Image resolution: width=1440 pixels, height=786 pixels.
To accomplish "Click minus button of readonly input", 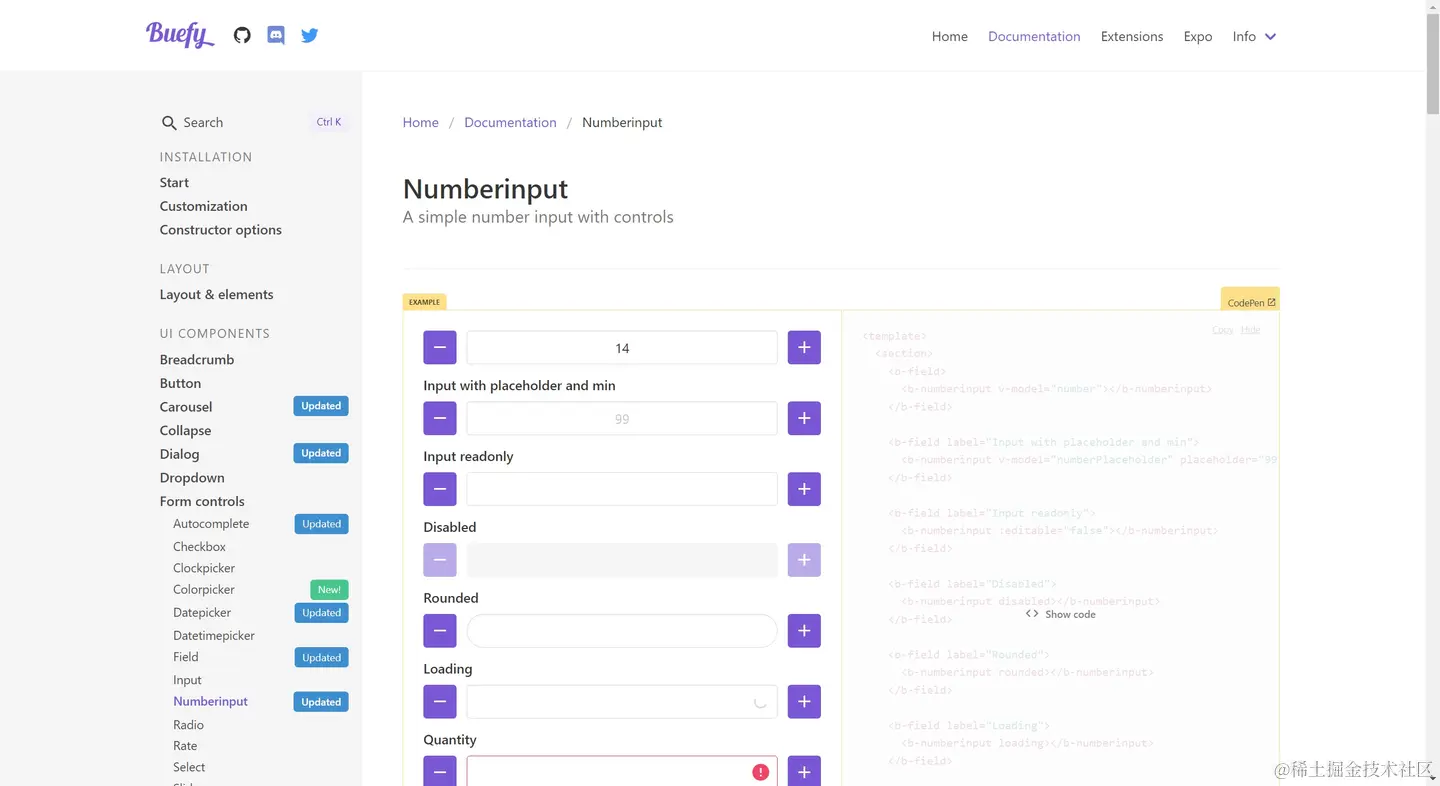I will (x=440, y=490).
